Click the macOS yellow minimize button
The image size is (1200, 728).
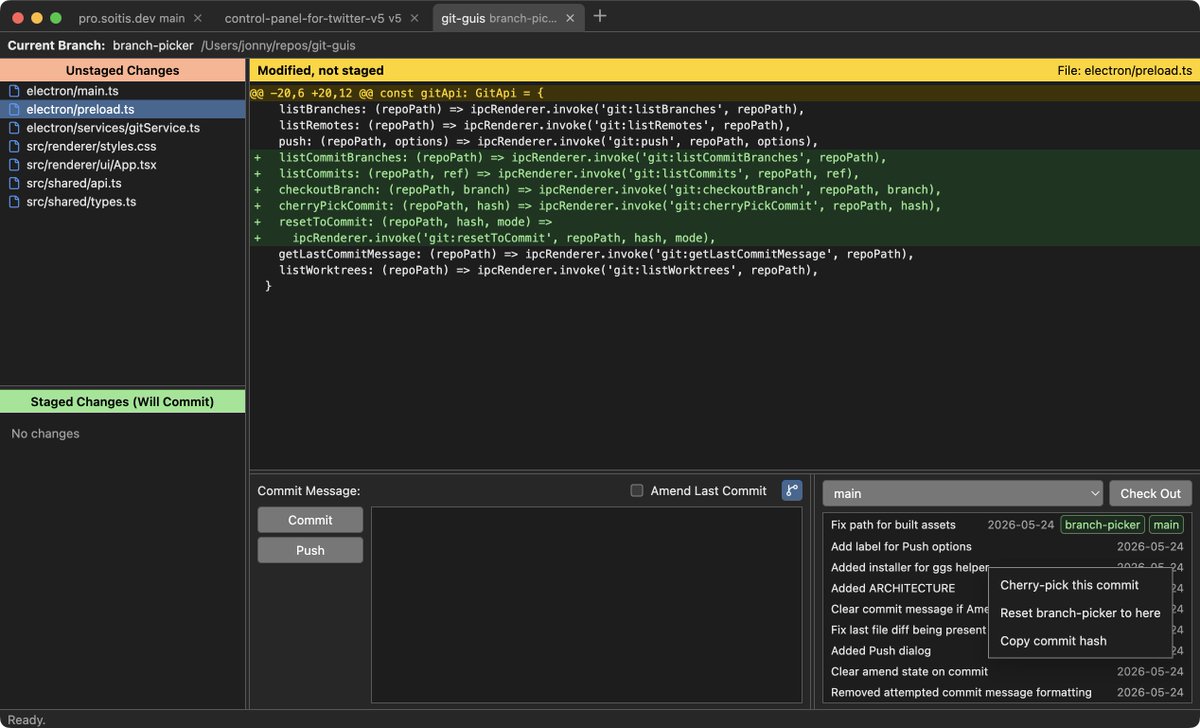37,18
